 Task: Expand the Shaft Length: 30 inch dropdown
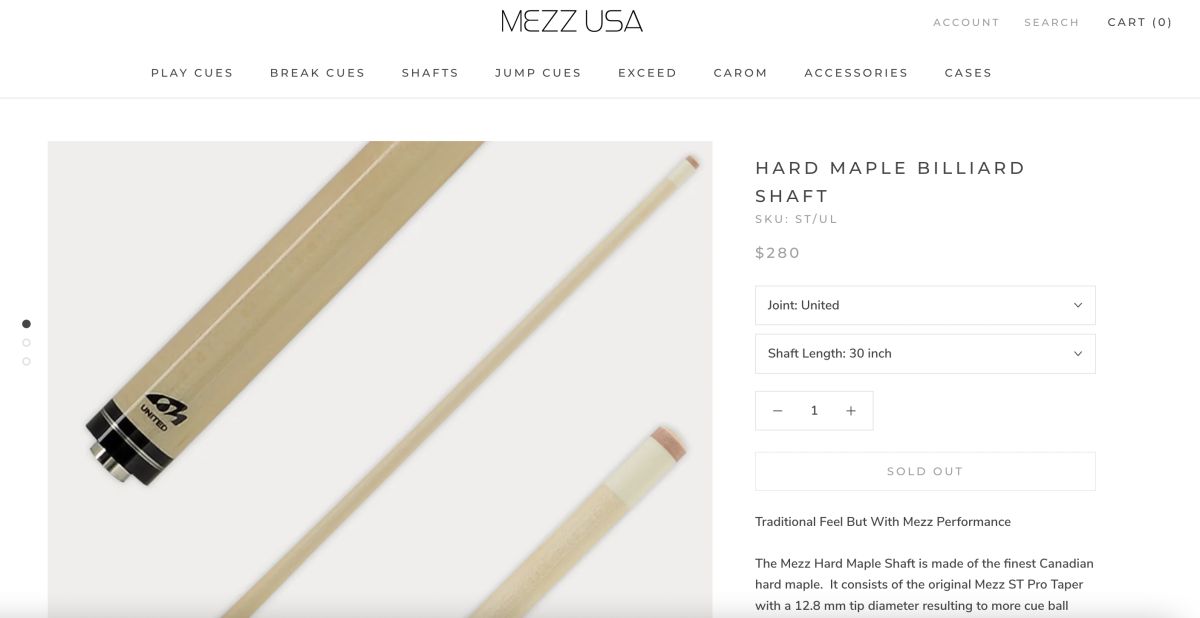pos(925,353)
